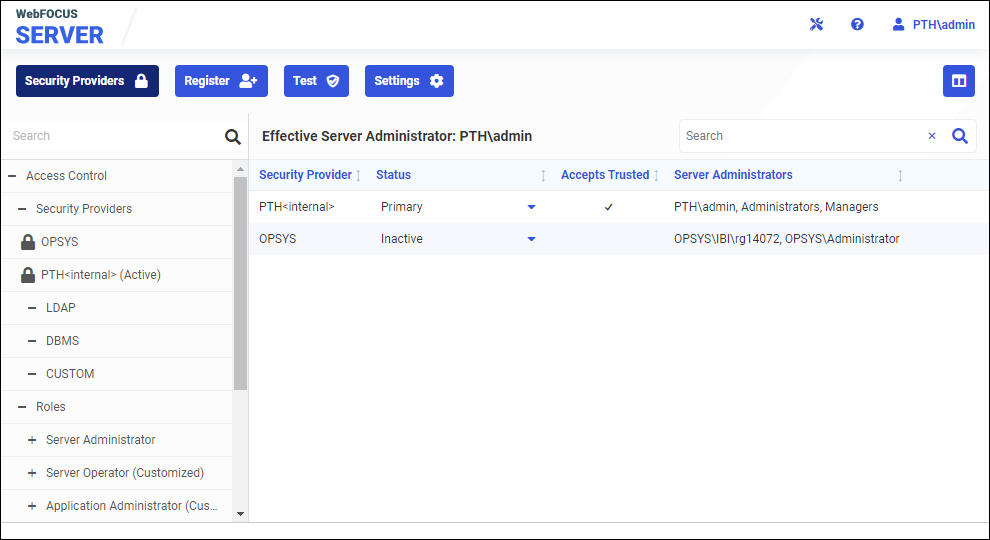990x540 pixels.
Task: Click the Test button
Action: point(316,81)
